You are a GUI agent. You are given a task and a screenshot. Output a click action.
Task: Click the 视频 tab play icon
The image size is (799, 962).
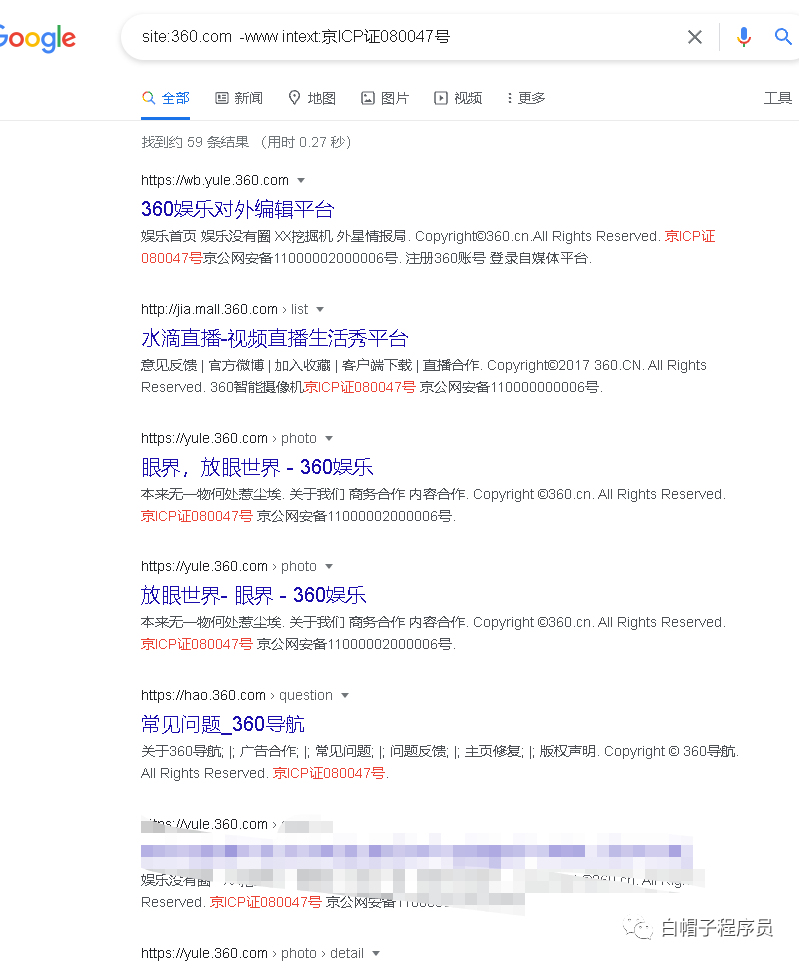click(441, 98)
